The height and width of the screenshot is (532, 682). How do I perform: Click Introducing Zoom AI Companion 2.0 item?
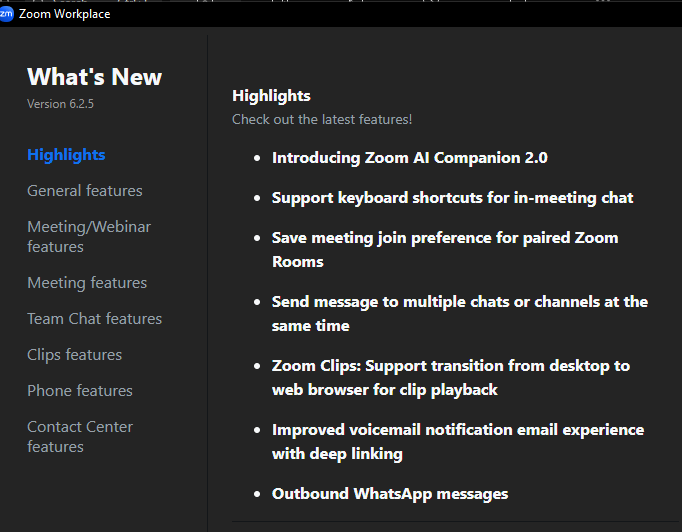409,158
